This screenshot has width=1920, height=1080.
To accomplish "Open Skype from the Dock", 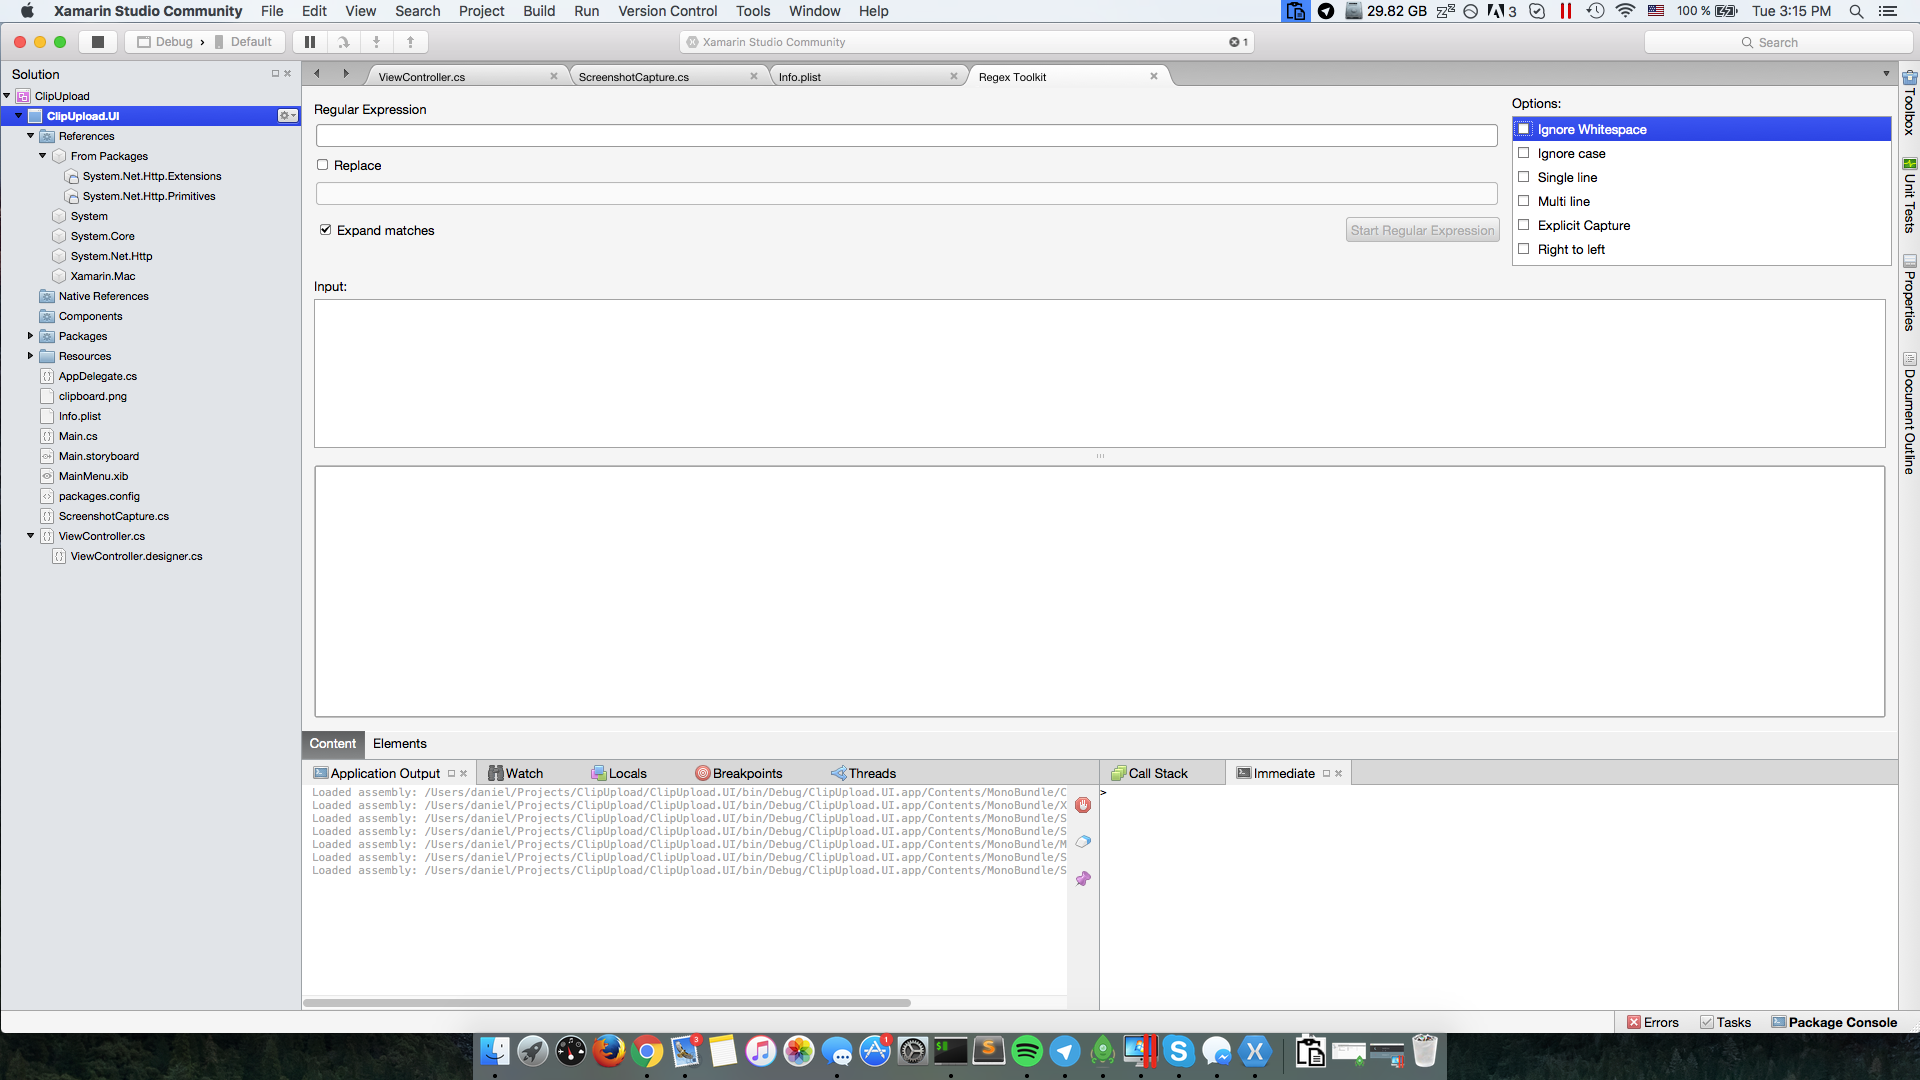I will point(1179,1051).
